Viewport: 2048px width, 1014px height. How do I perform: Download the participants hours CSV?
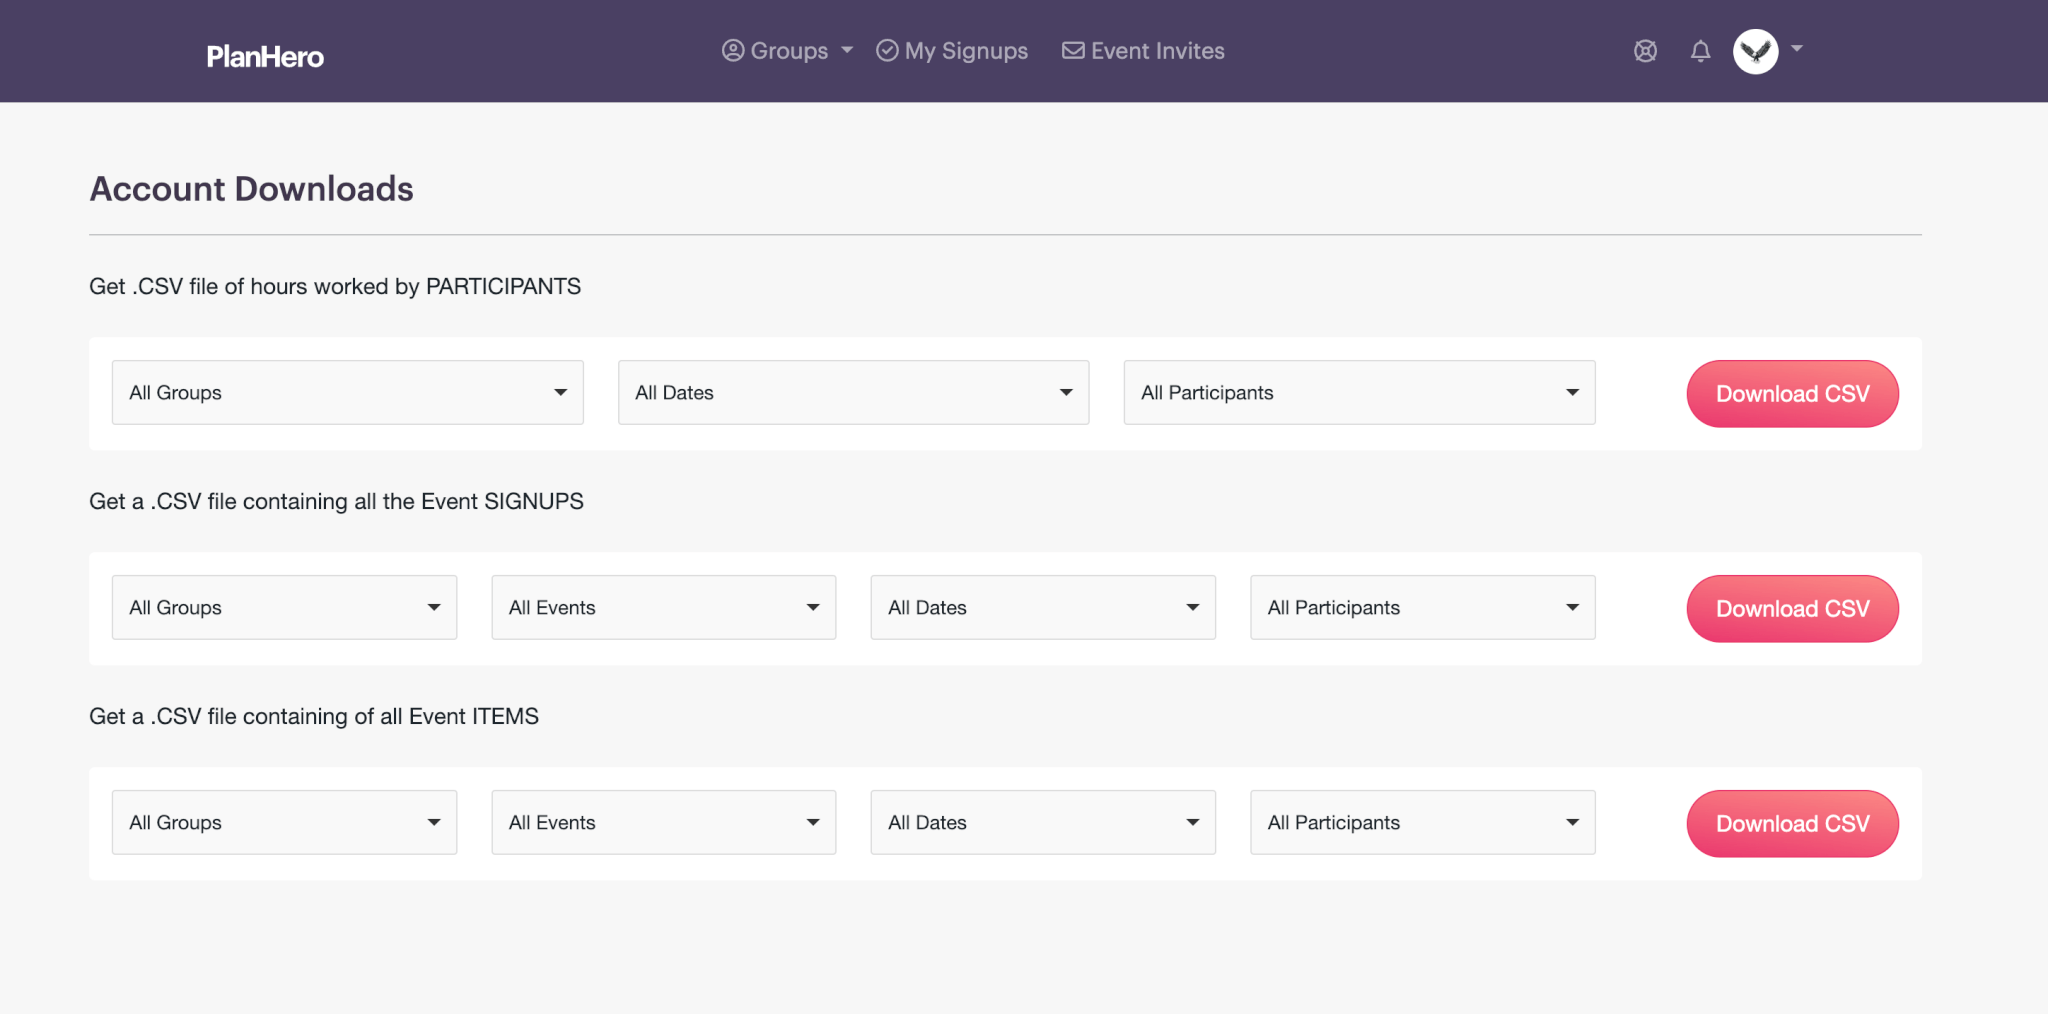pyautogui.click(x=1792, y=394)
